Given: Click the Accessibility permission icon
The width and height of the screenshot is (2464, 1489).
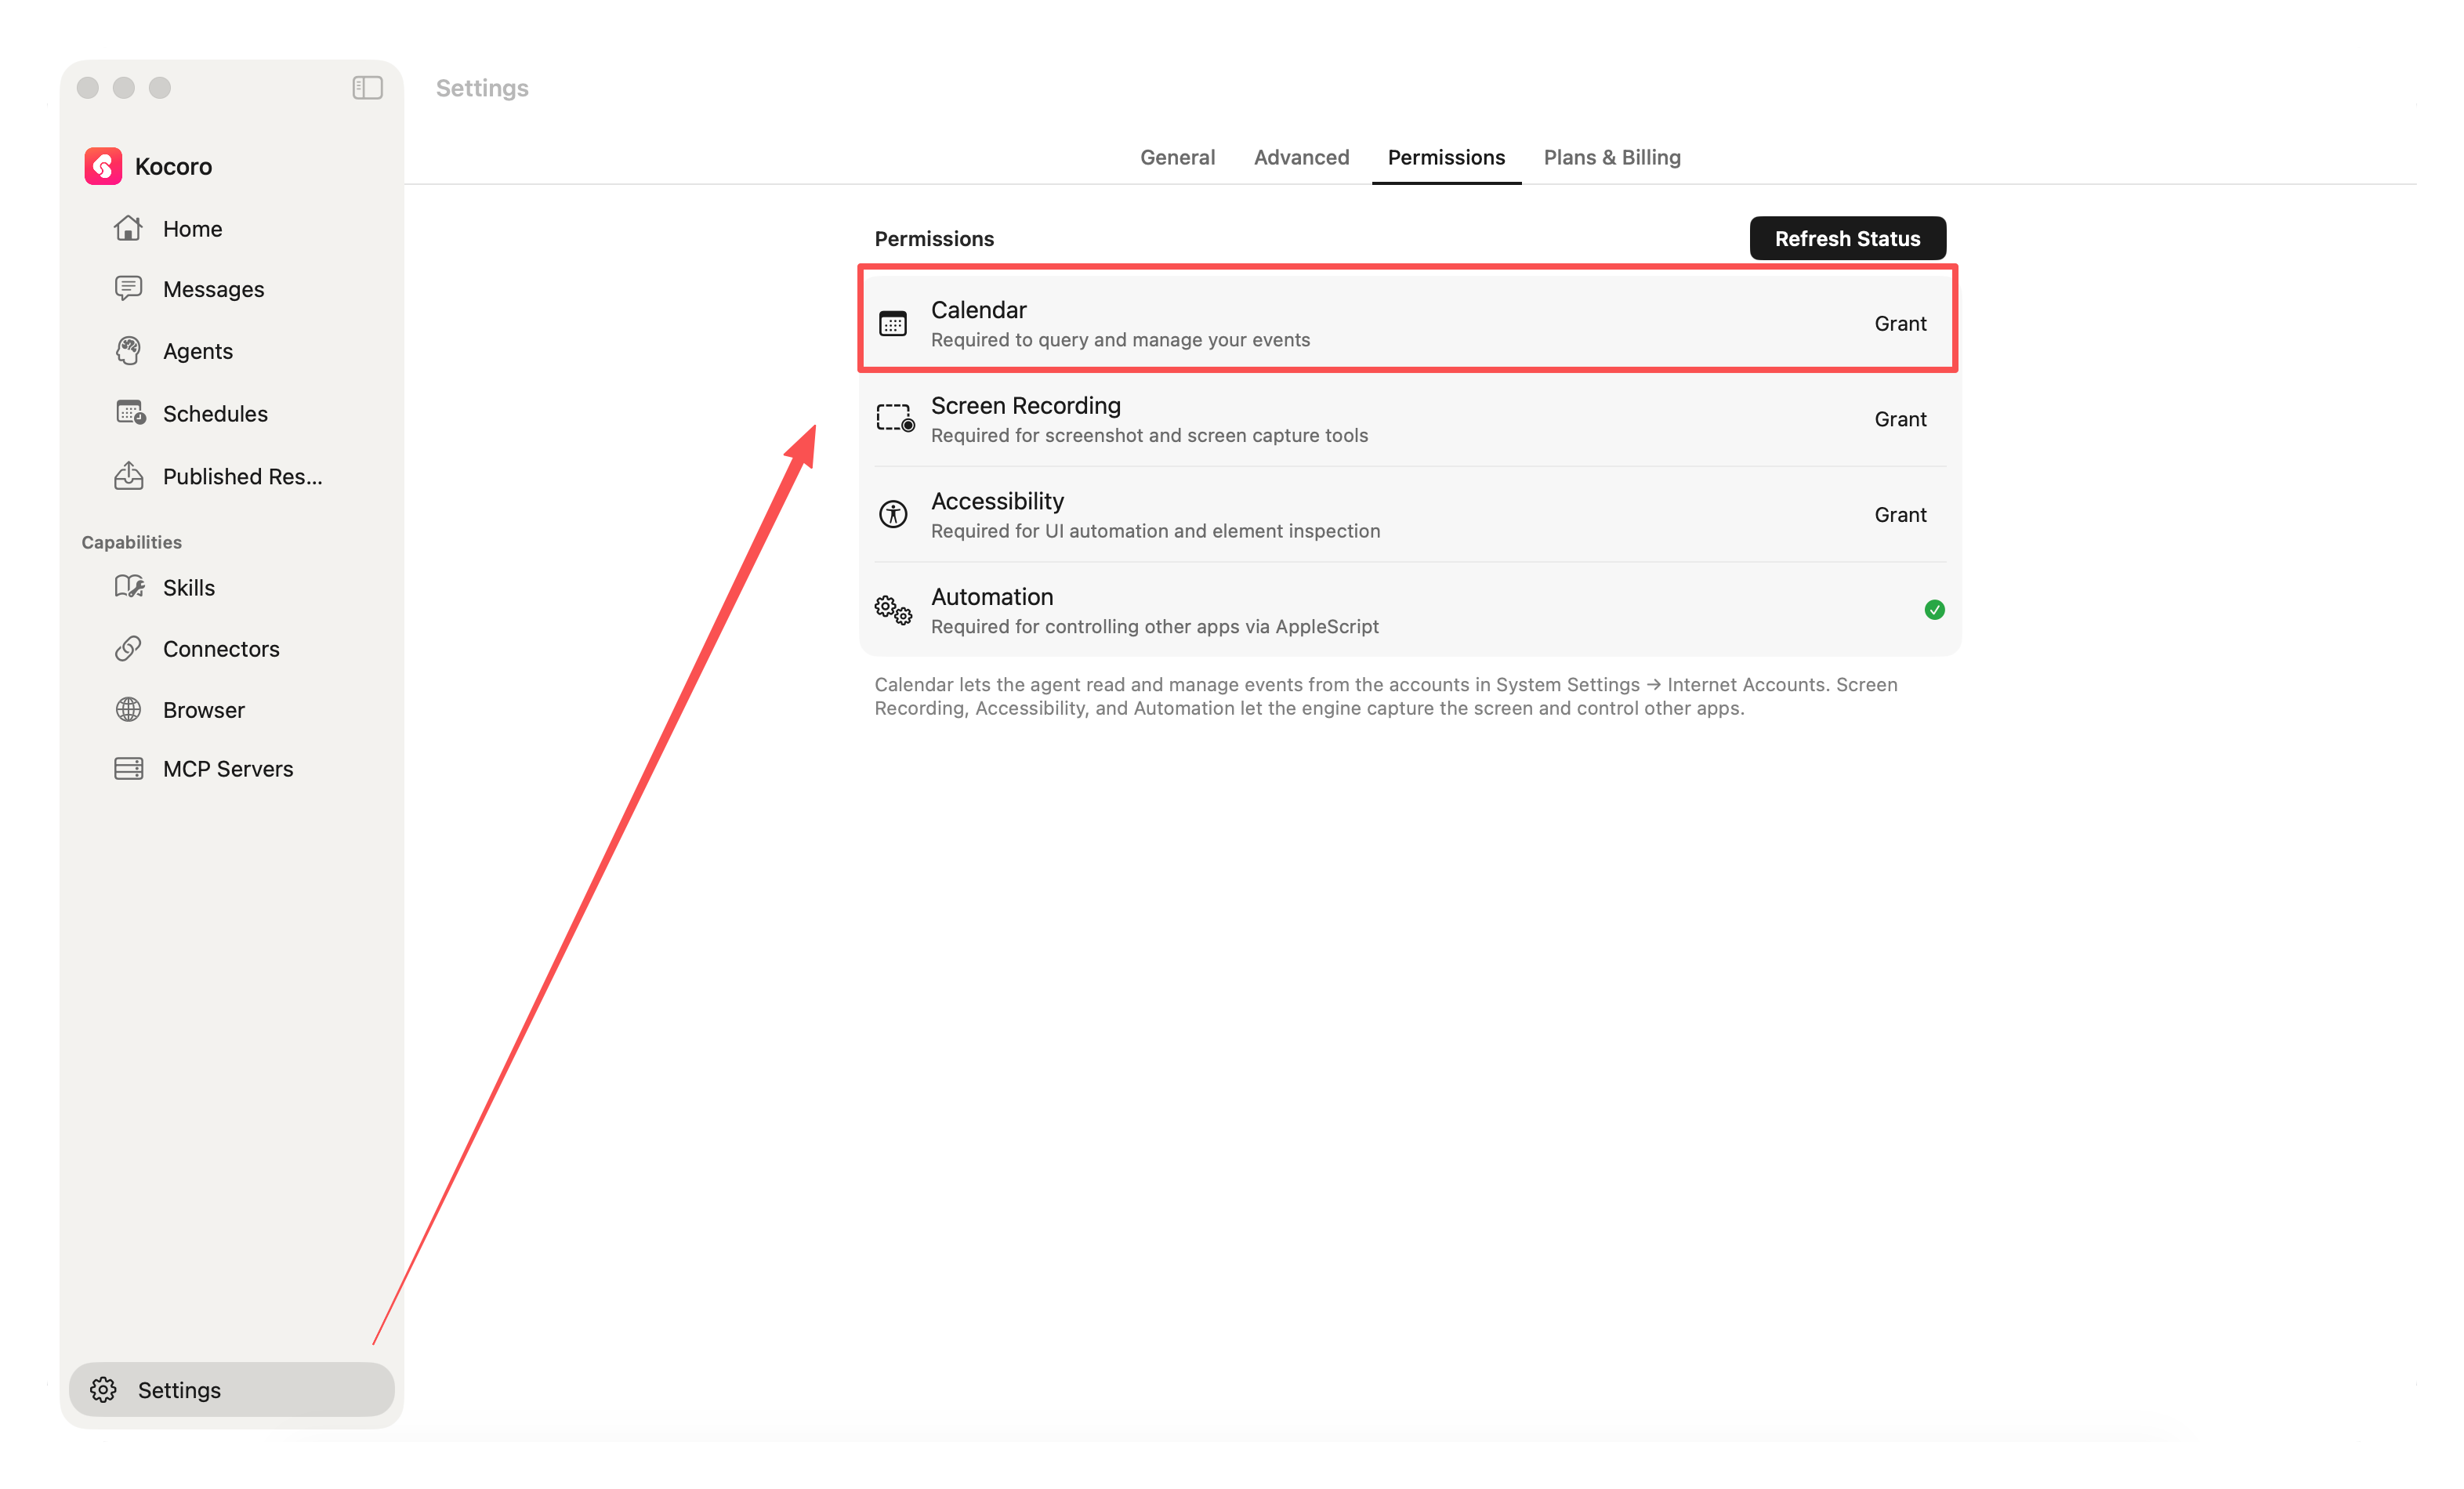Looking at the screenshot, I should (x=893, y=514).
